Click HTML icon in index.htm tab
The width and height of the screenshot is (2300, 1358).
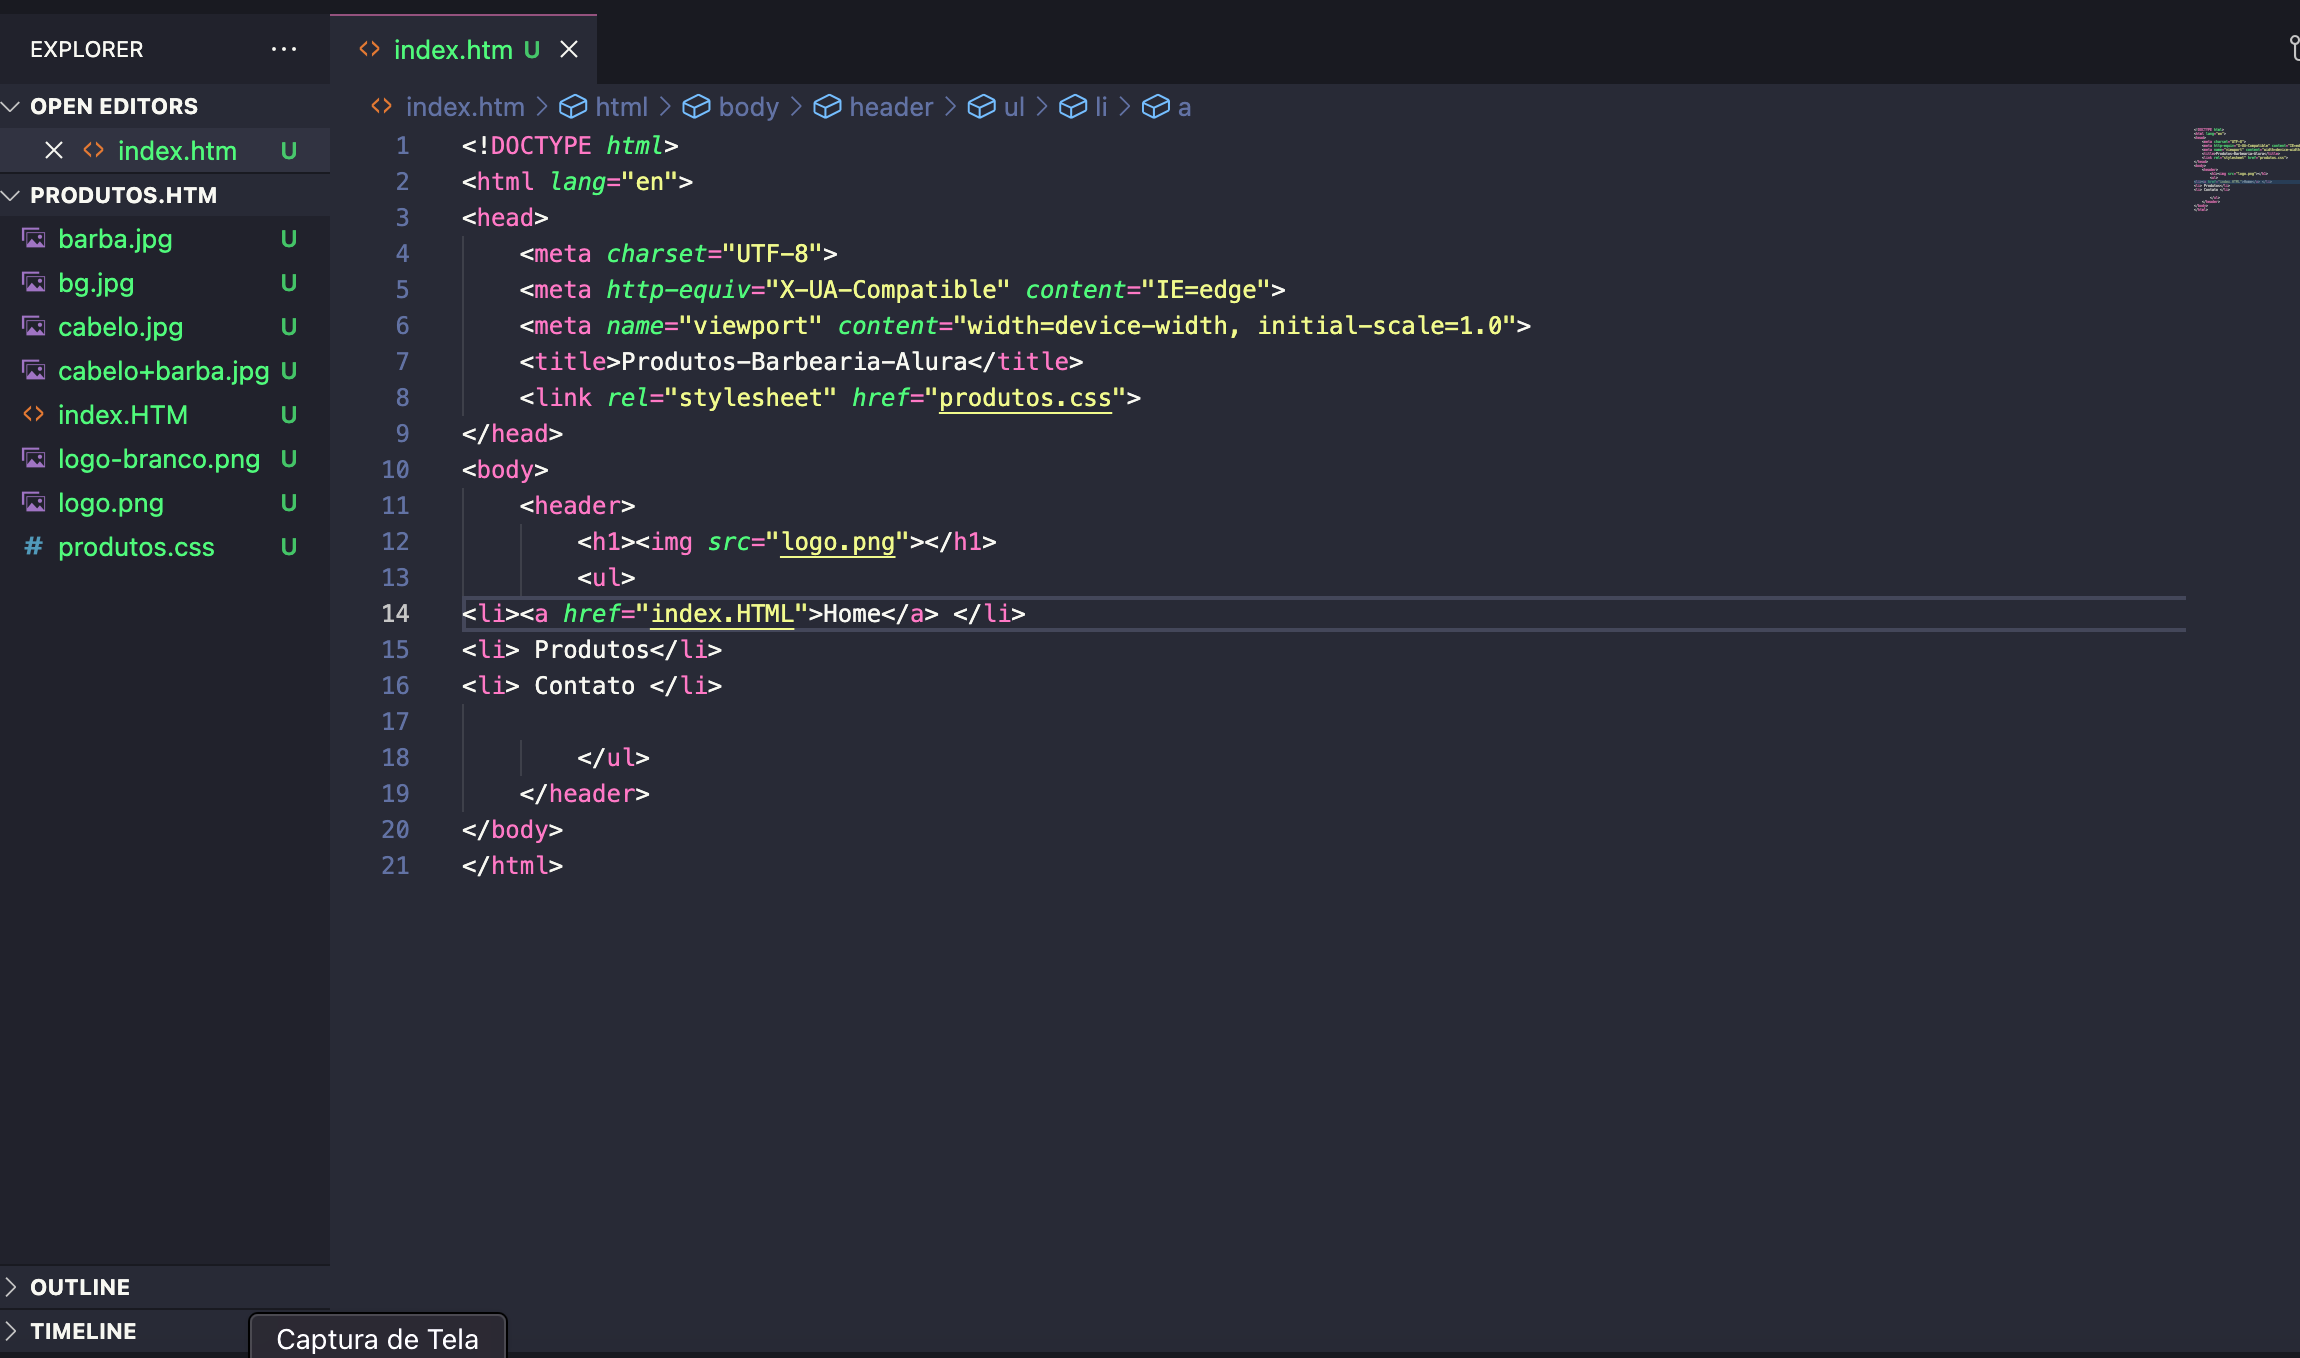coord(369,48)
